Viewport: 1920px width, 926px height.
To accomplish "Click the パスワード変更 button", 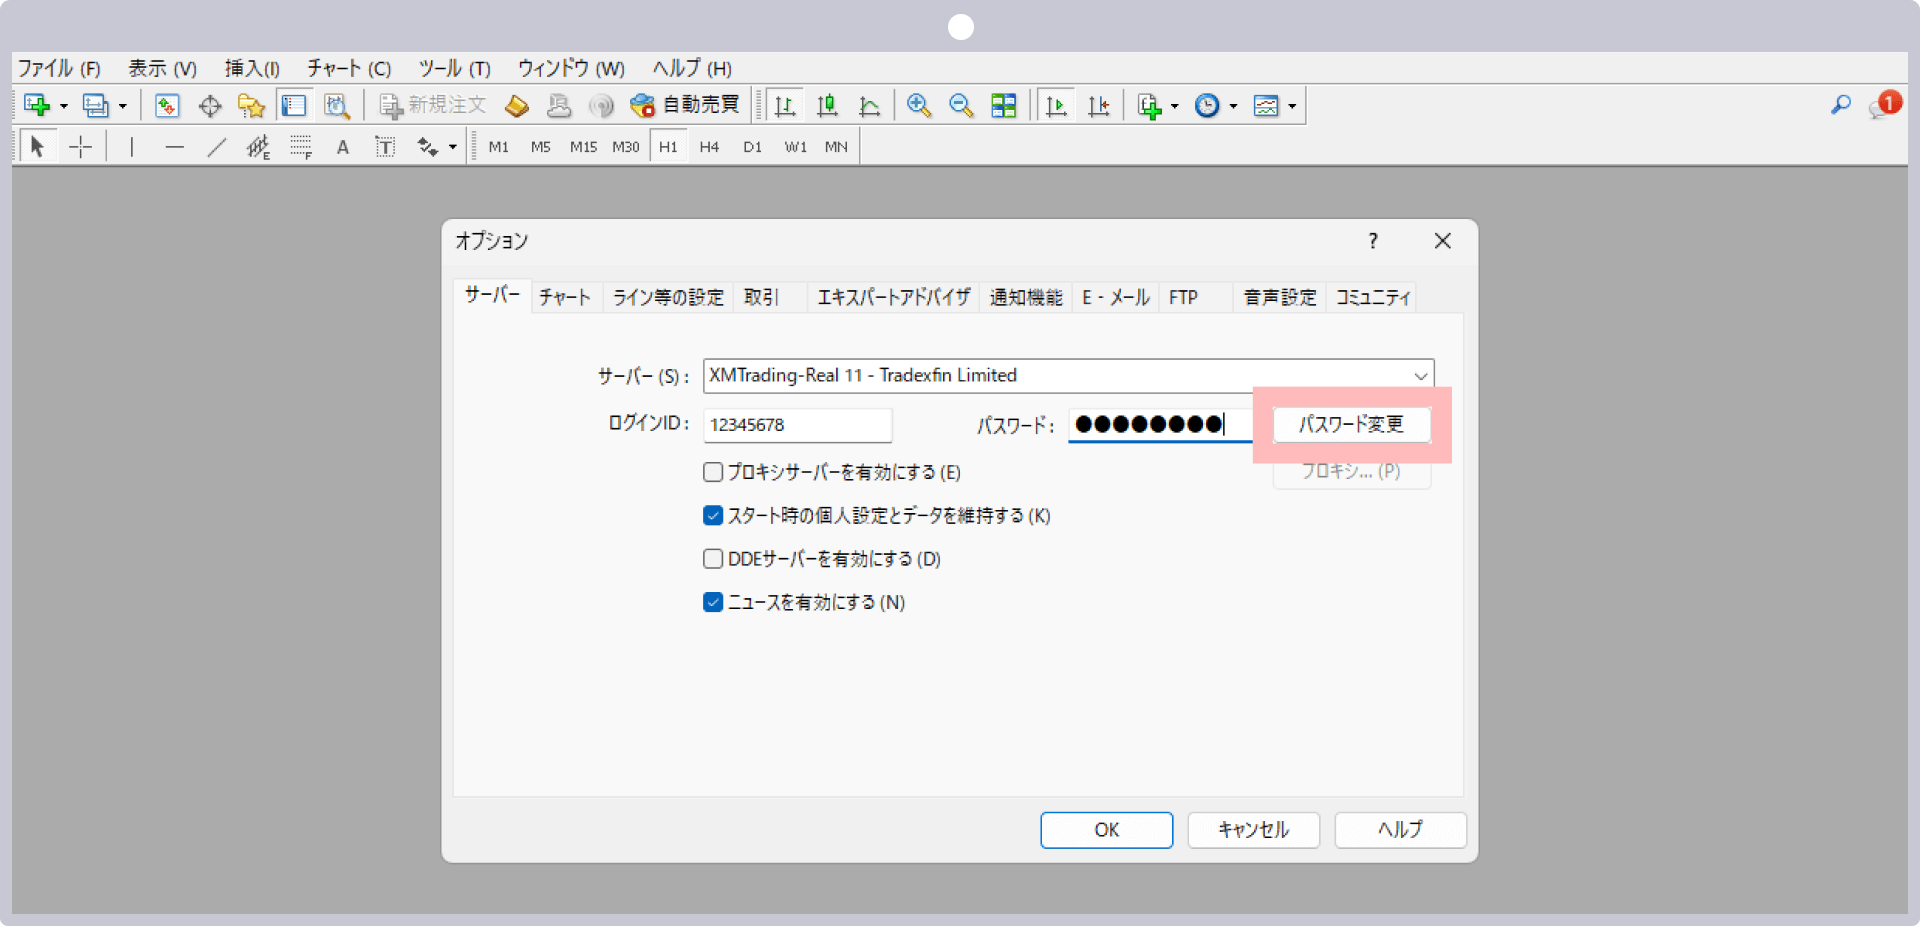I will tap(1351, 424).
